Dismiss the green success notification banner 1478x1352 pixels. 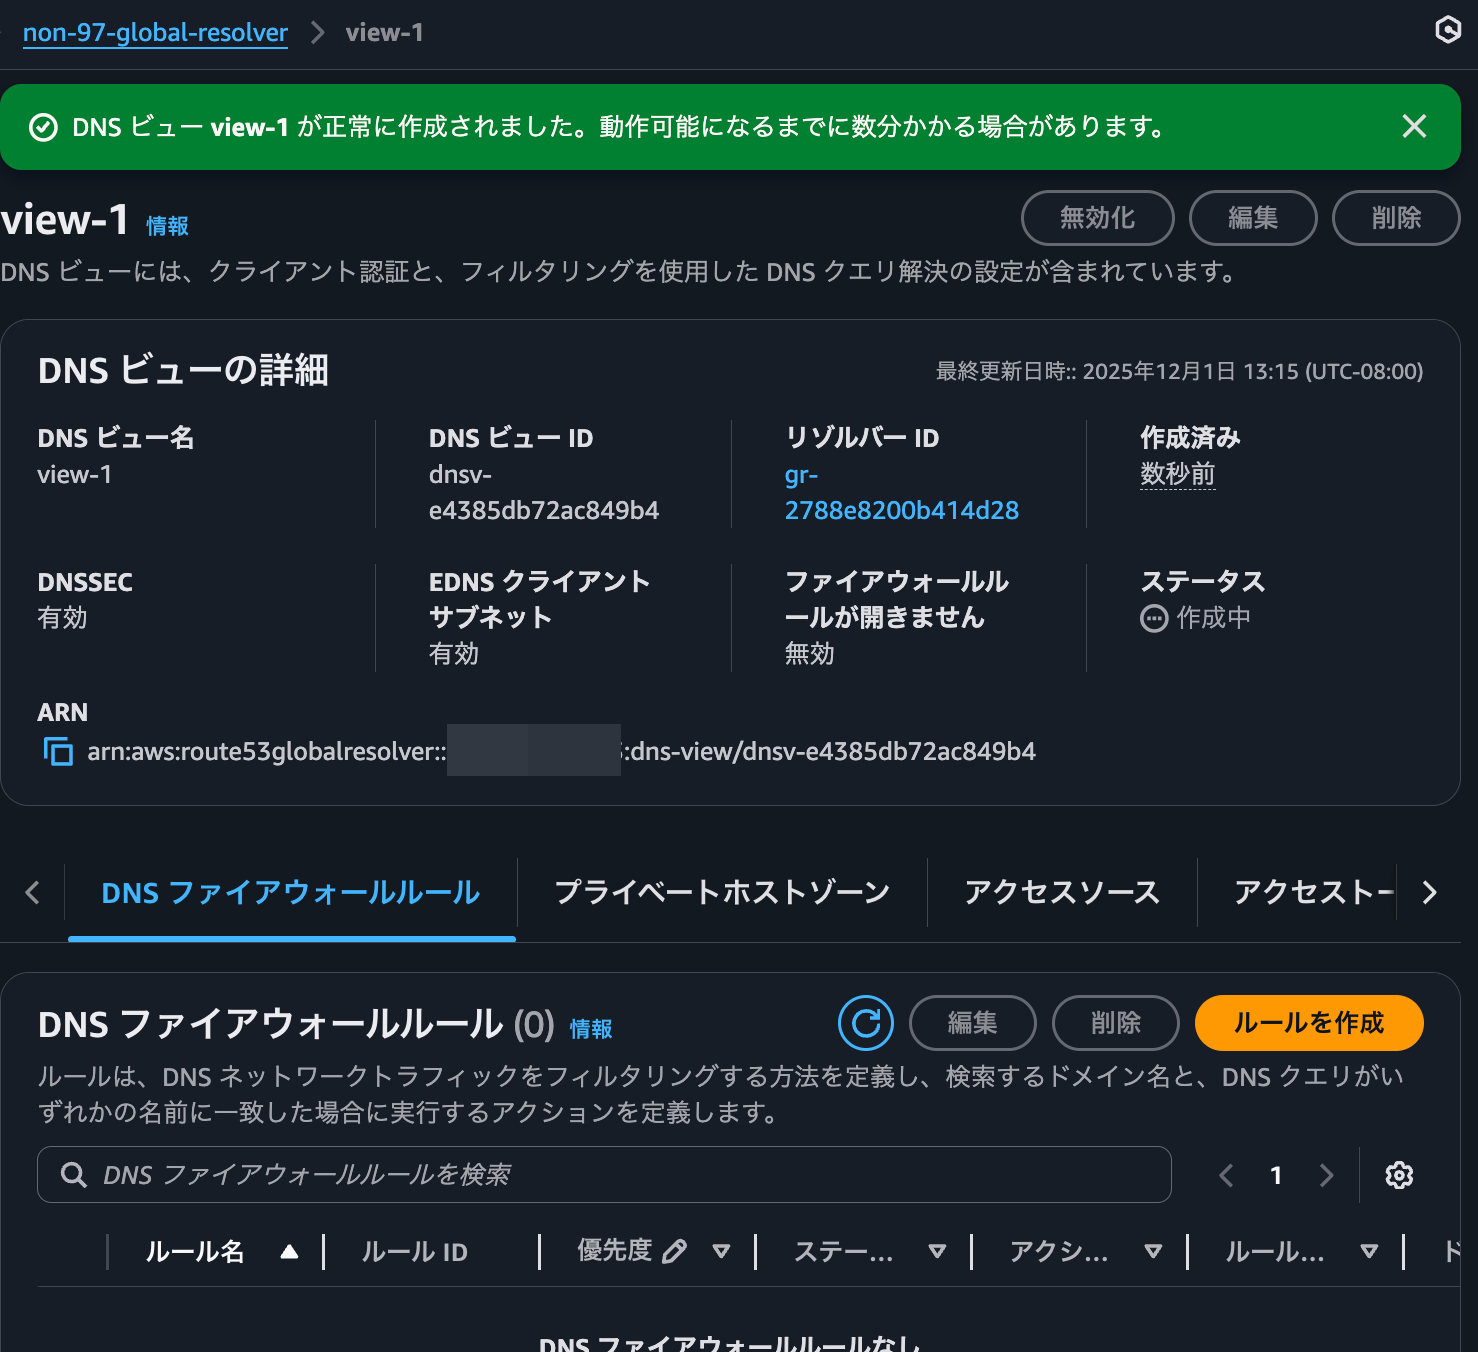pos(1414,126)
